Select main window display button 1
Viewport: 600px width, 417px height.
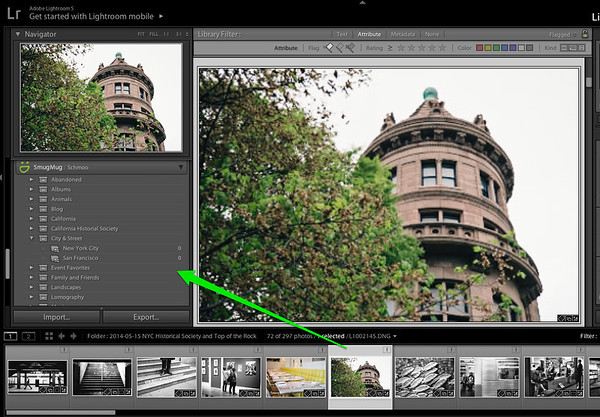tap(10, 336)
